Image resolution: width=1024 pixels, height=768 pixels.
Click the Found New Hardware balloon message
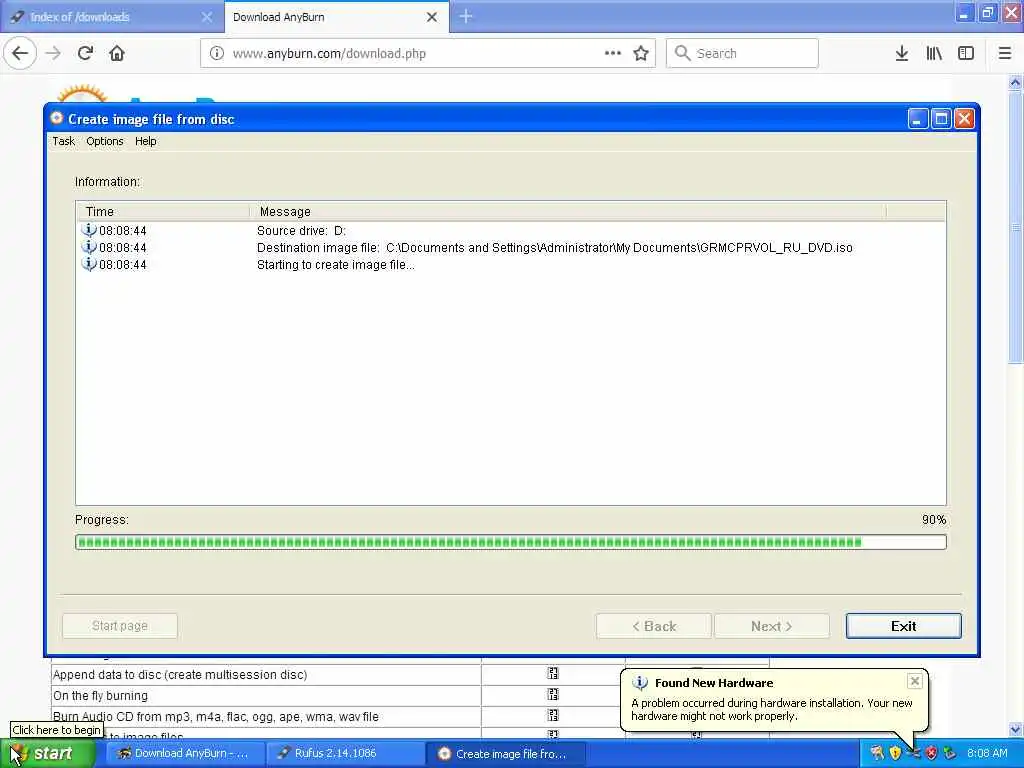point(771,709)
